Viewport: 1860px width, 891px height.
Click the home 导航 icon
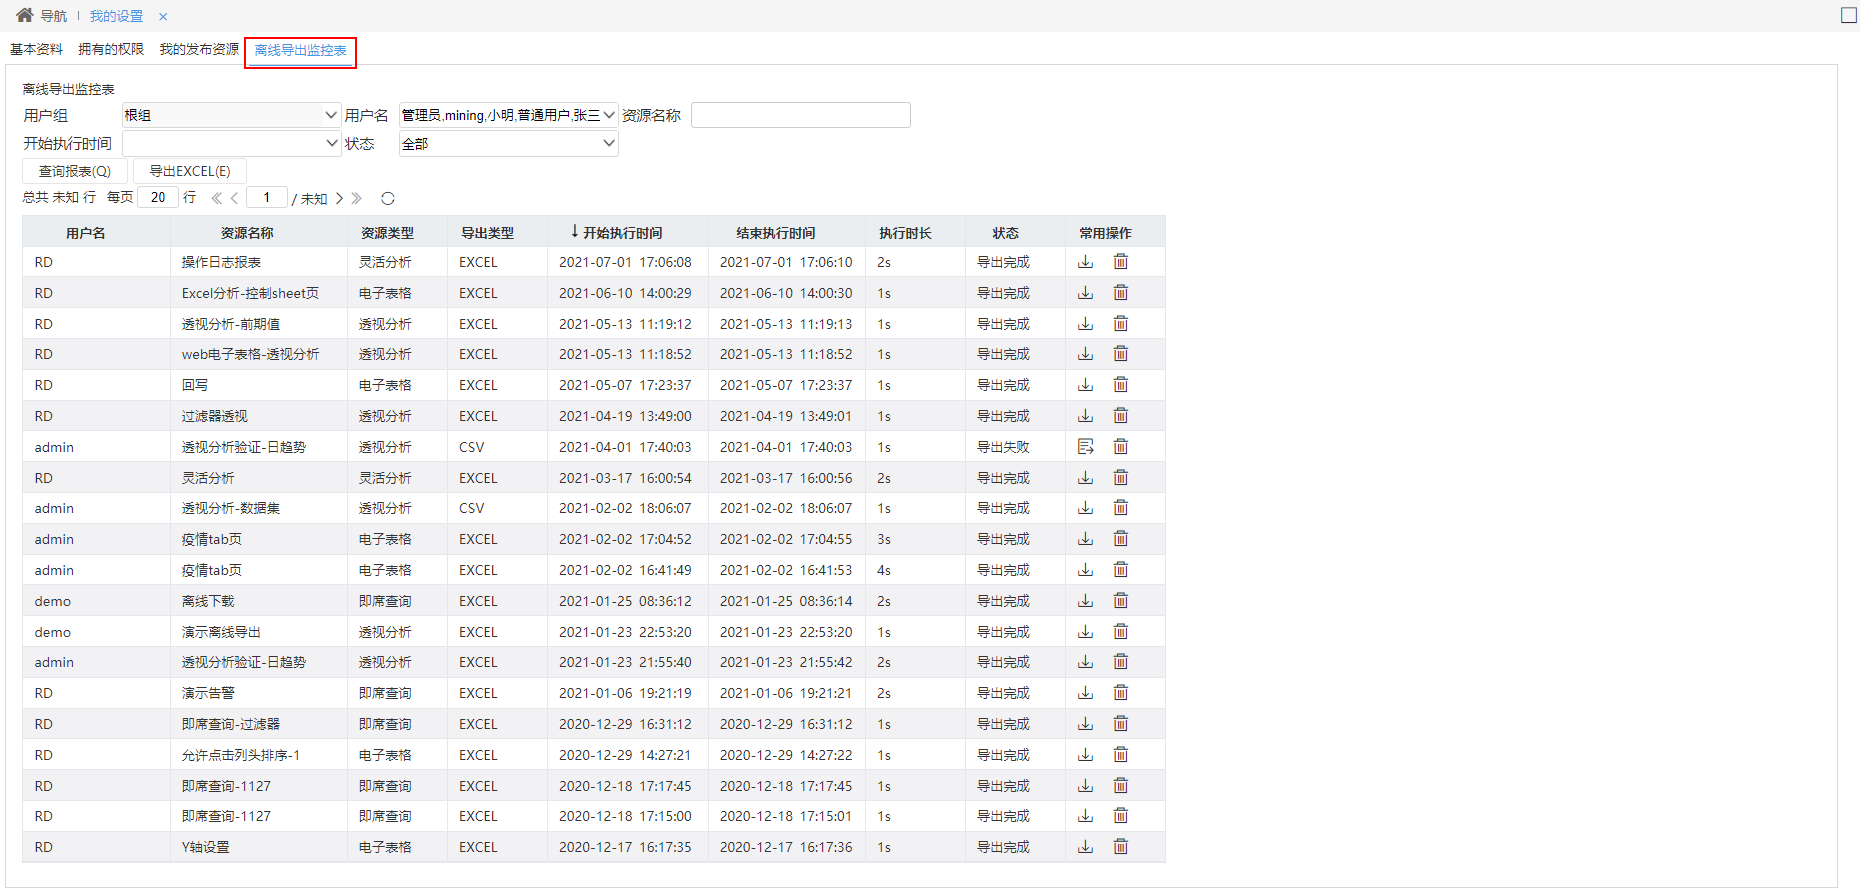pyautogui.click(x=25, y=15)
